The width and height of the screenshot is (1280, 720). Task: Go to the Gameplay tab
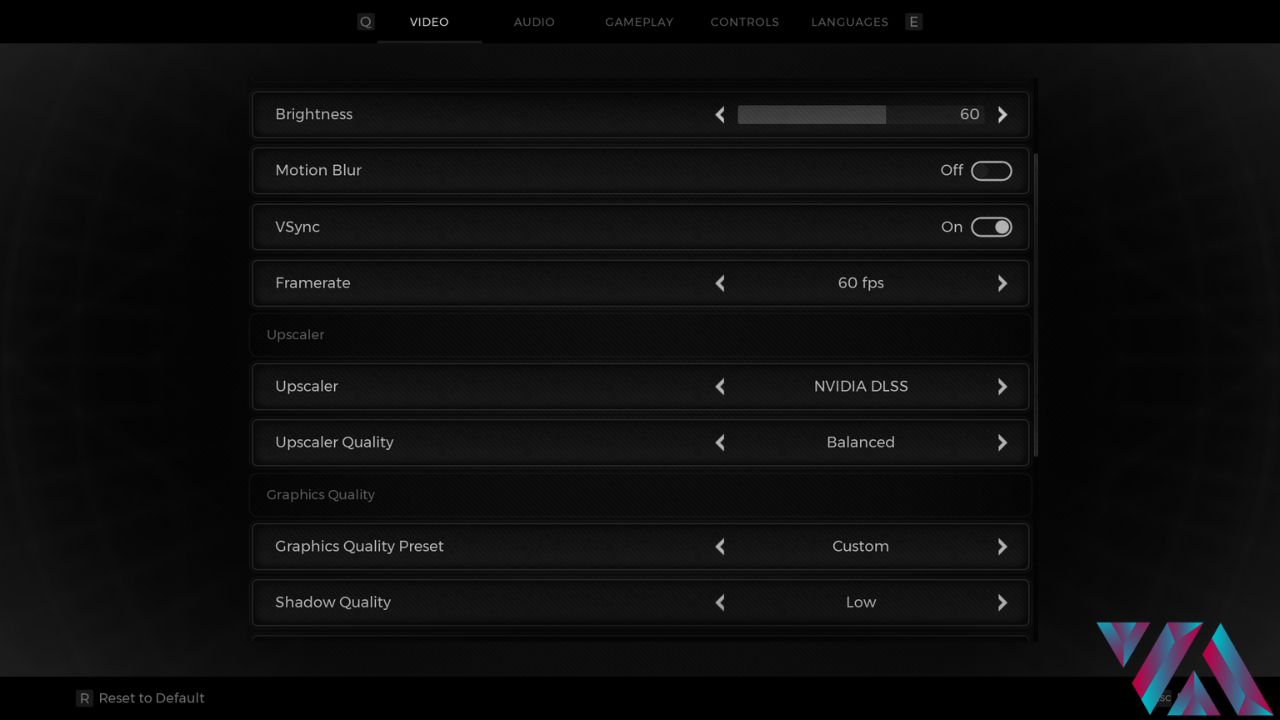click(x=639, y=22)
